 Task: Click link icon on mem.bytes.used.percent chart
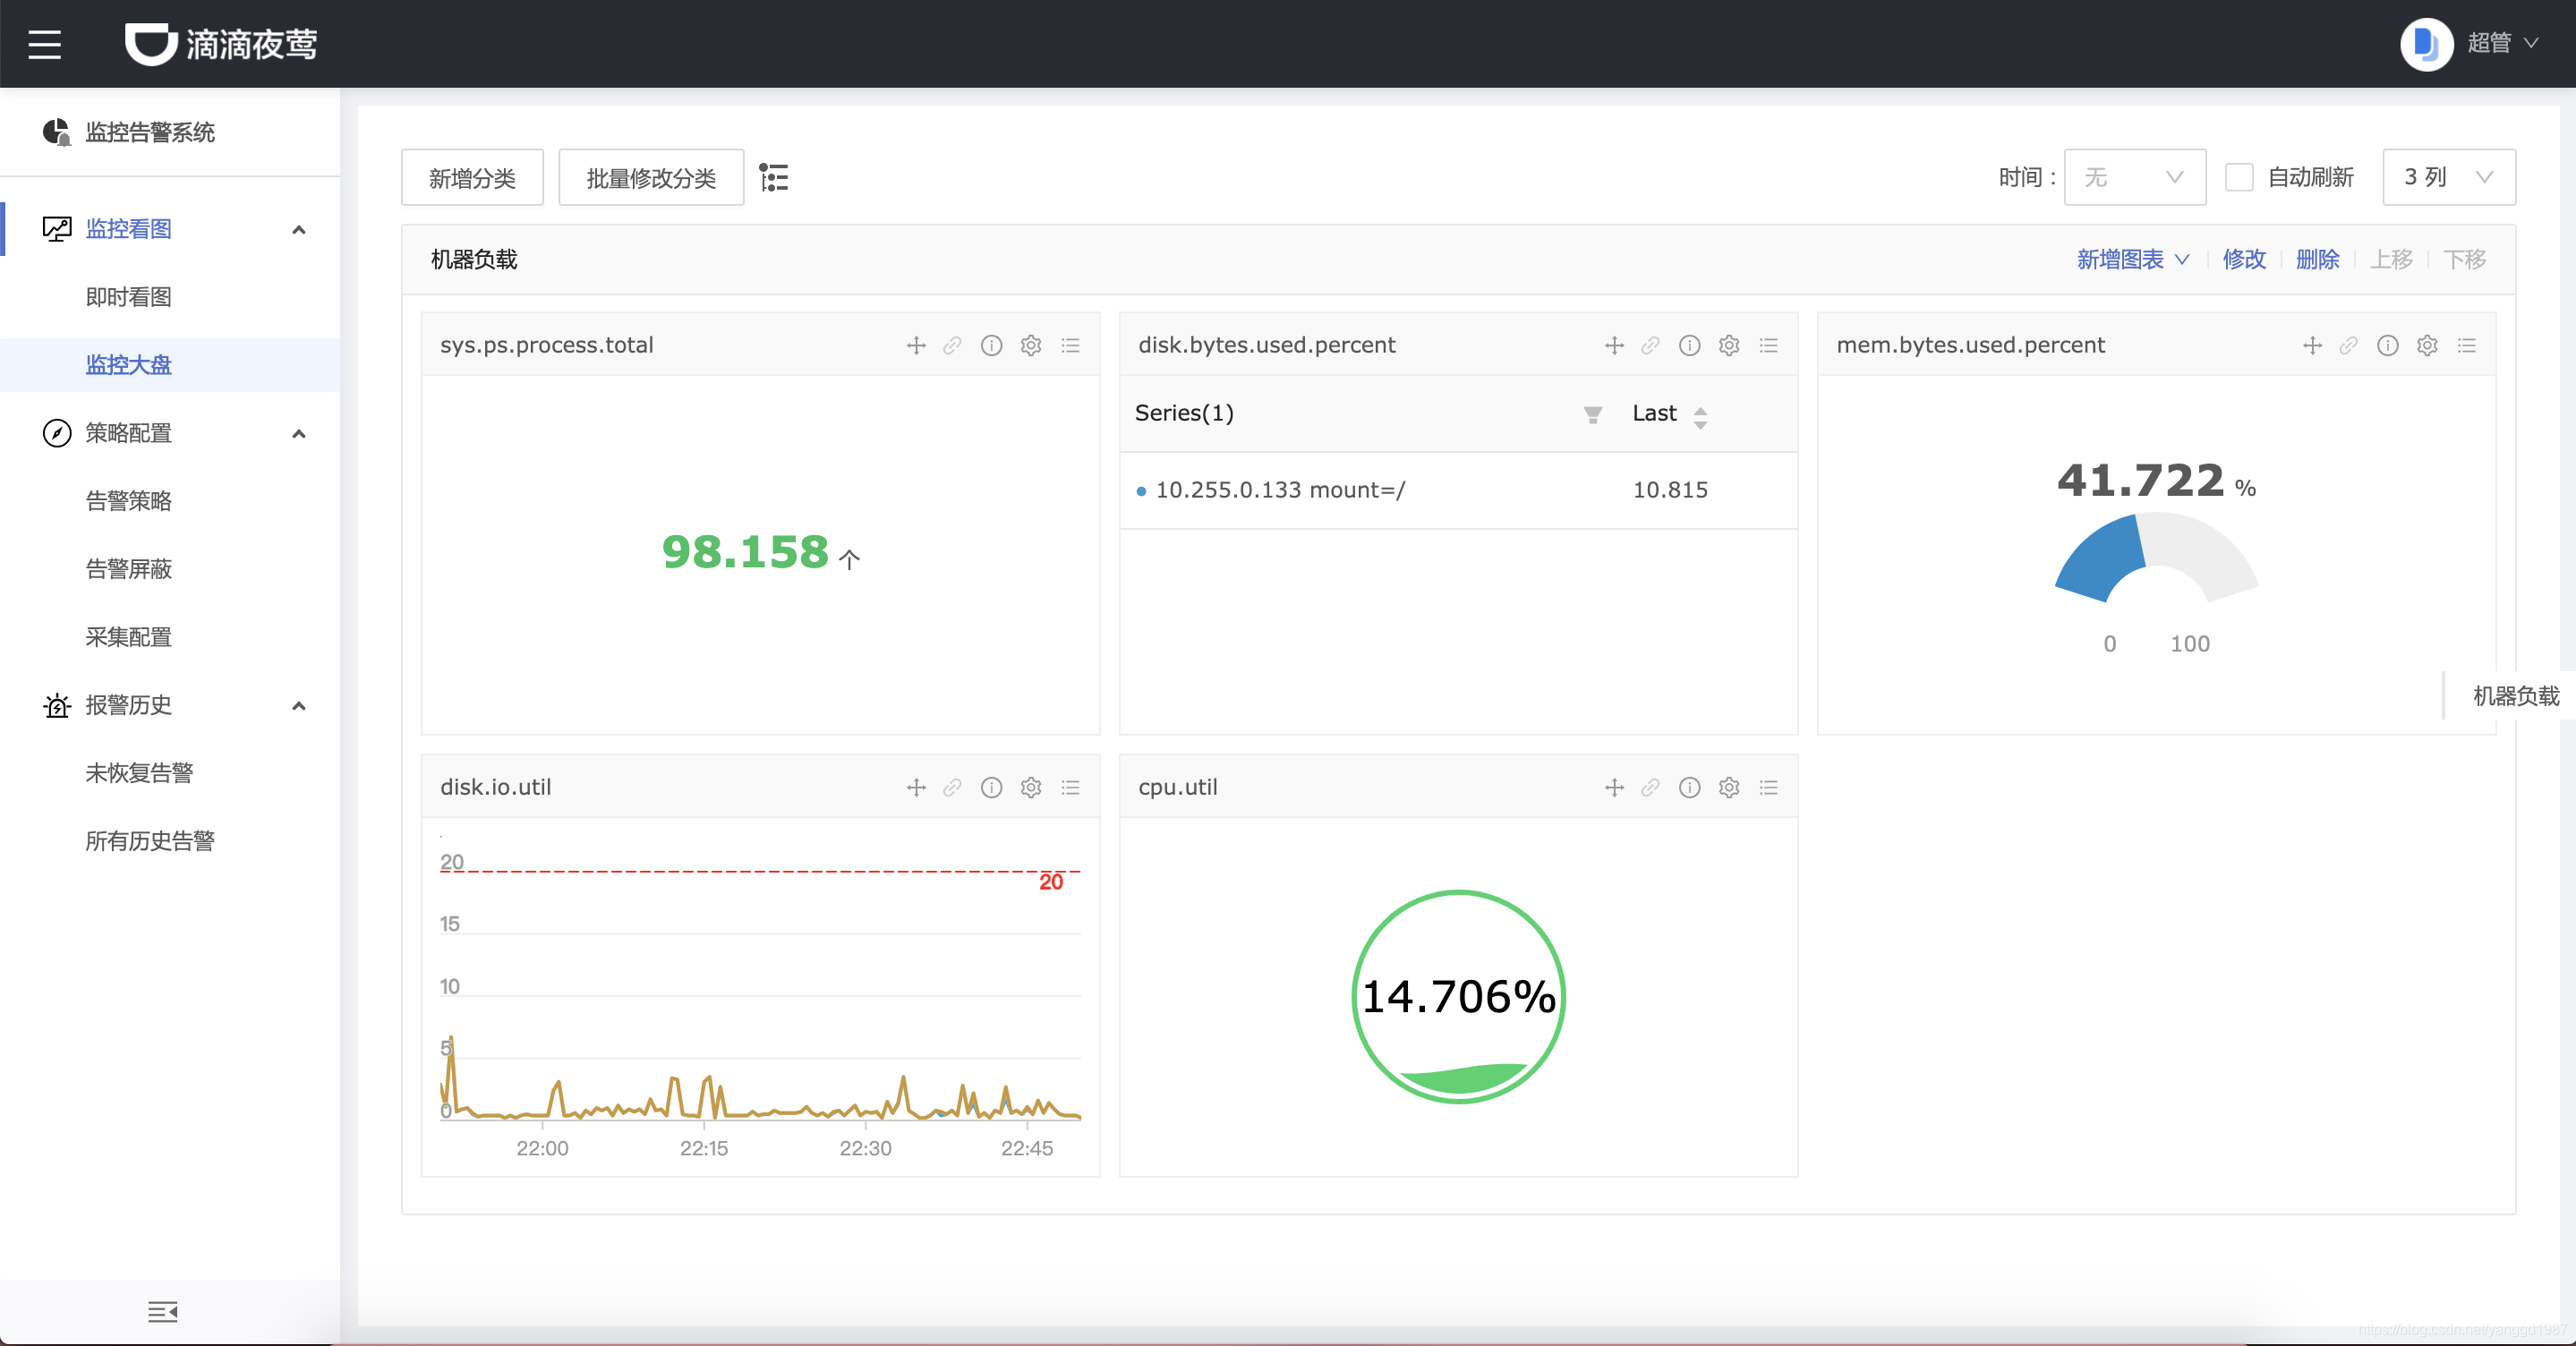pyautogui.click(x=2349, y=345)
